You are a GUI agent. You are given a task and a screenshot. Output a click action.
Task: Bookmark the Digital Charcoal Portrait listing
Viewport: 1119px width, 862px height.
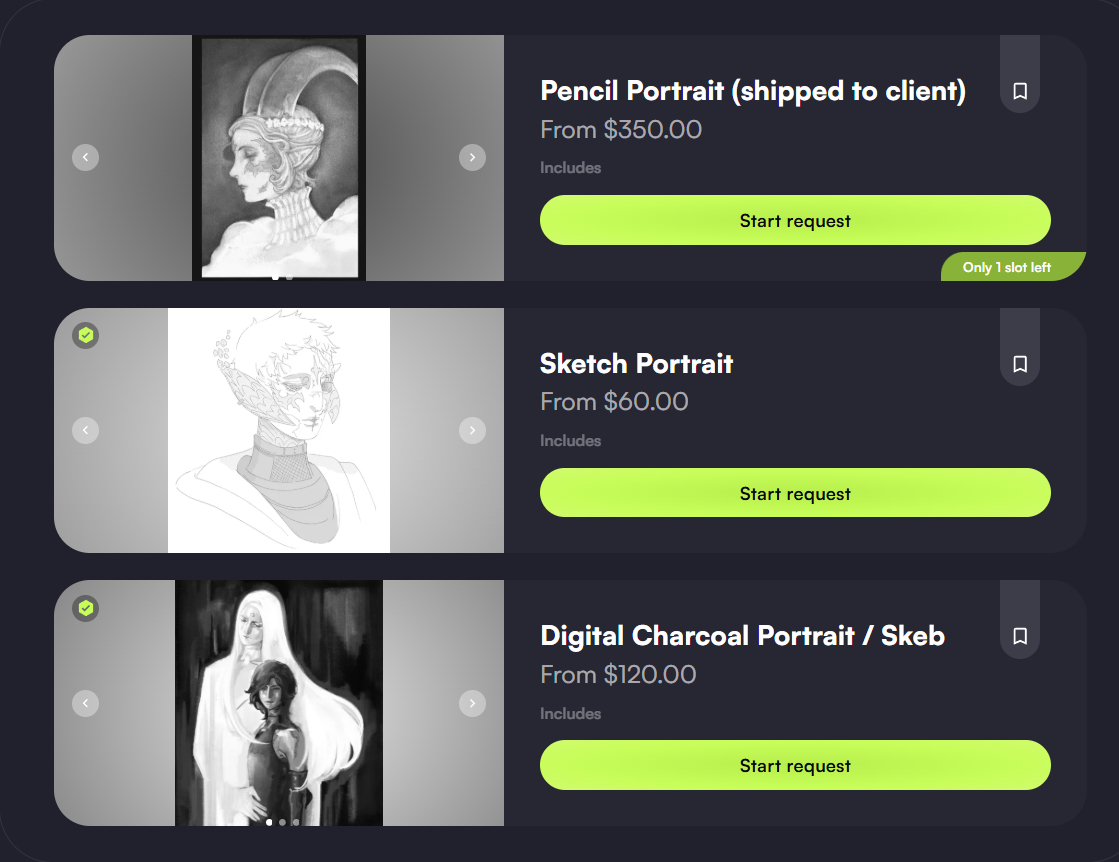pyautogui.click(x=1020, y=636)
